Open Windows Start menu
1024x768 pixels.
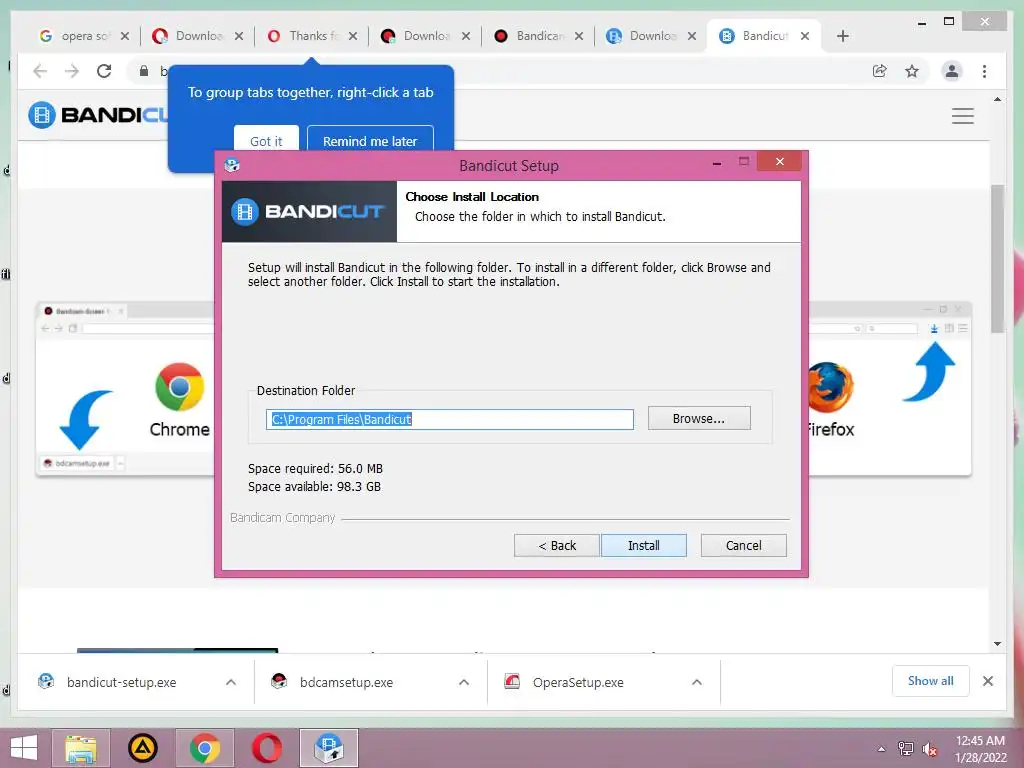tap(24, 748)
